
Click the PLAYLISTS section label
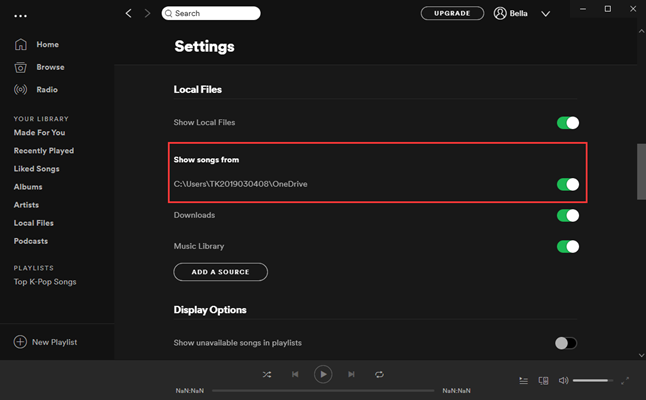[34, 268]
